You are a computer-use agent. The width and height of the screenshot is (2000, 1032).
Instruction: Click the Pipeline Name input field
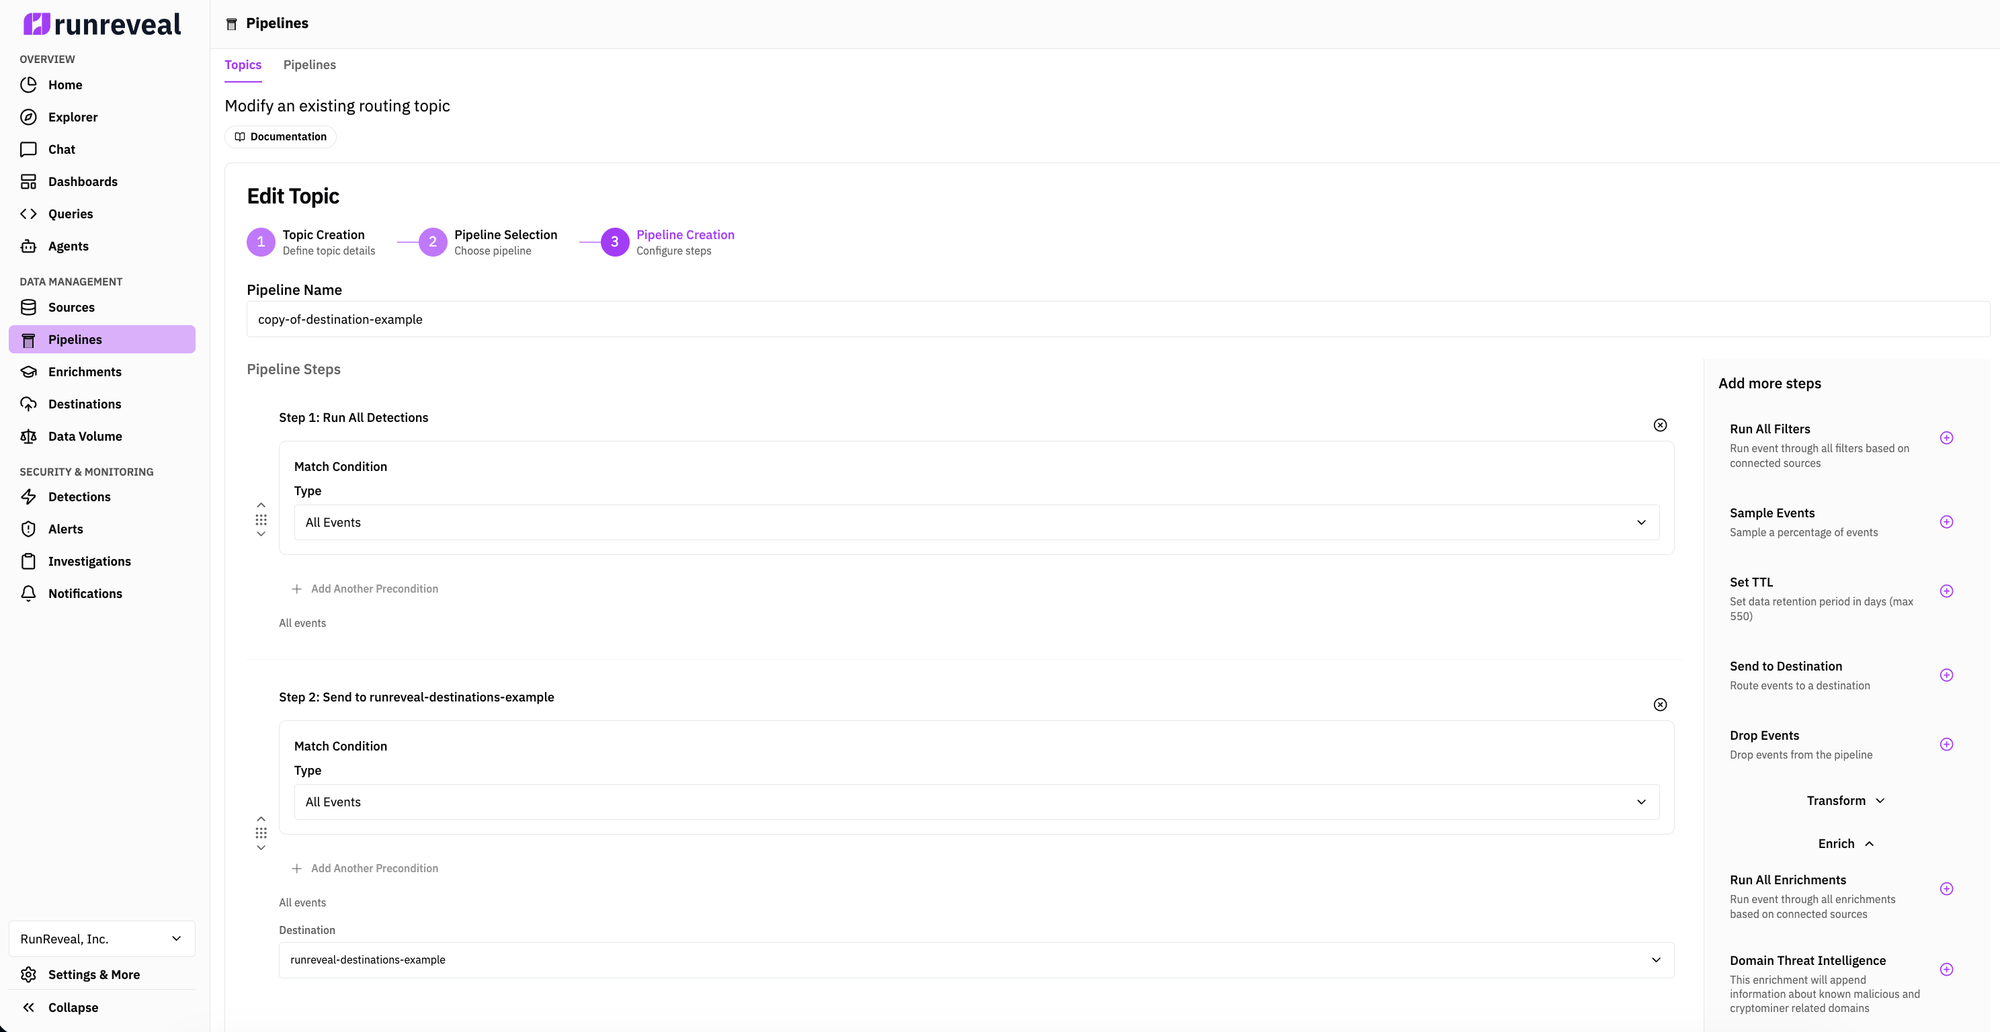point(1118,320)
